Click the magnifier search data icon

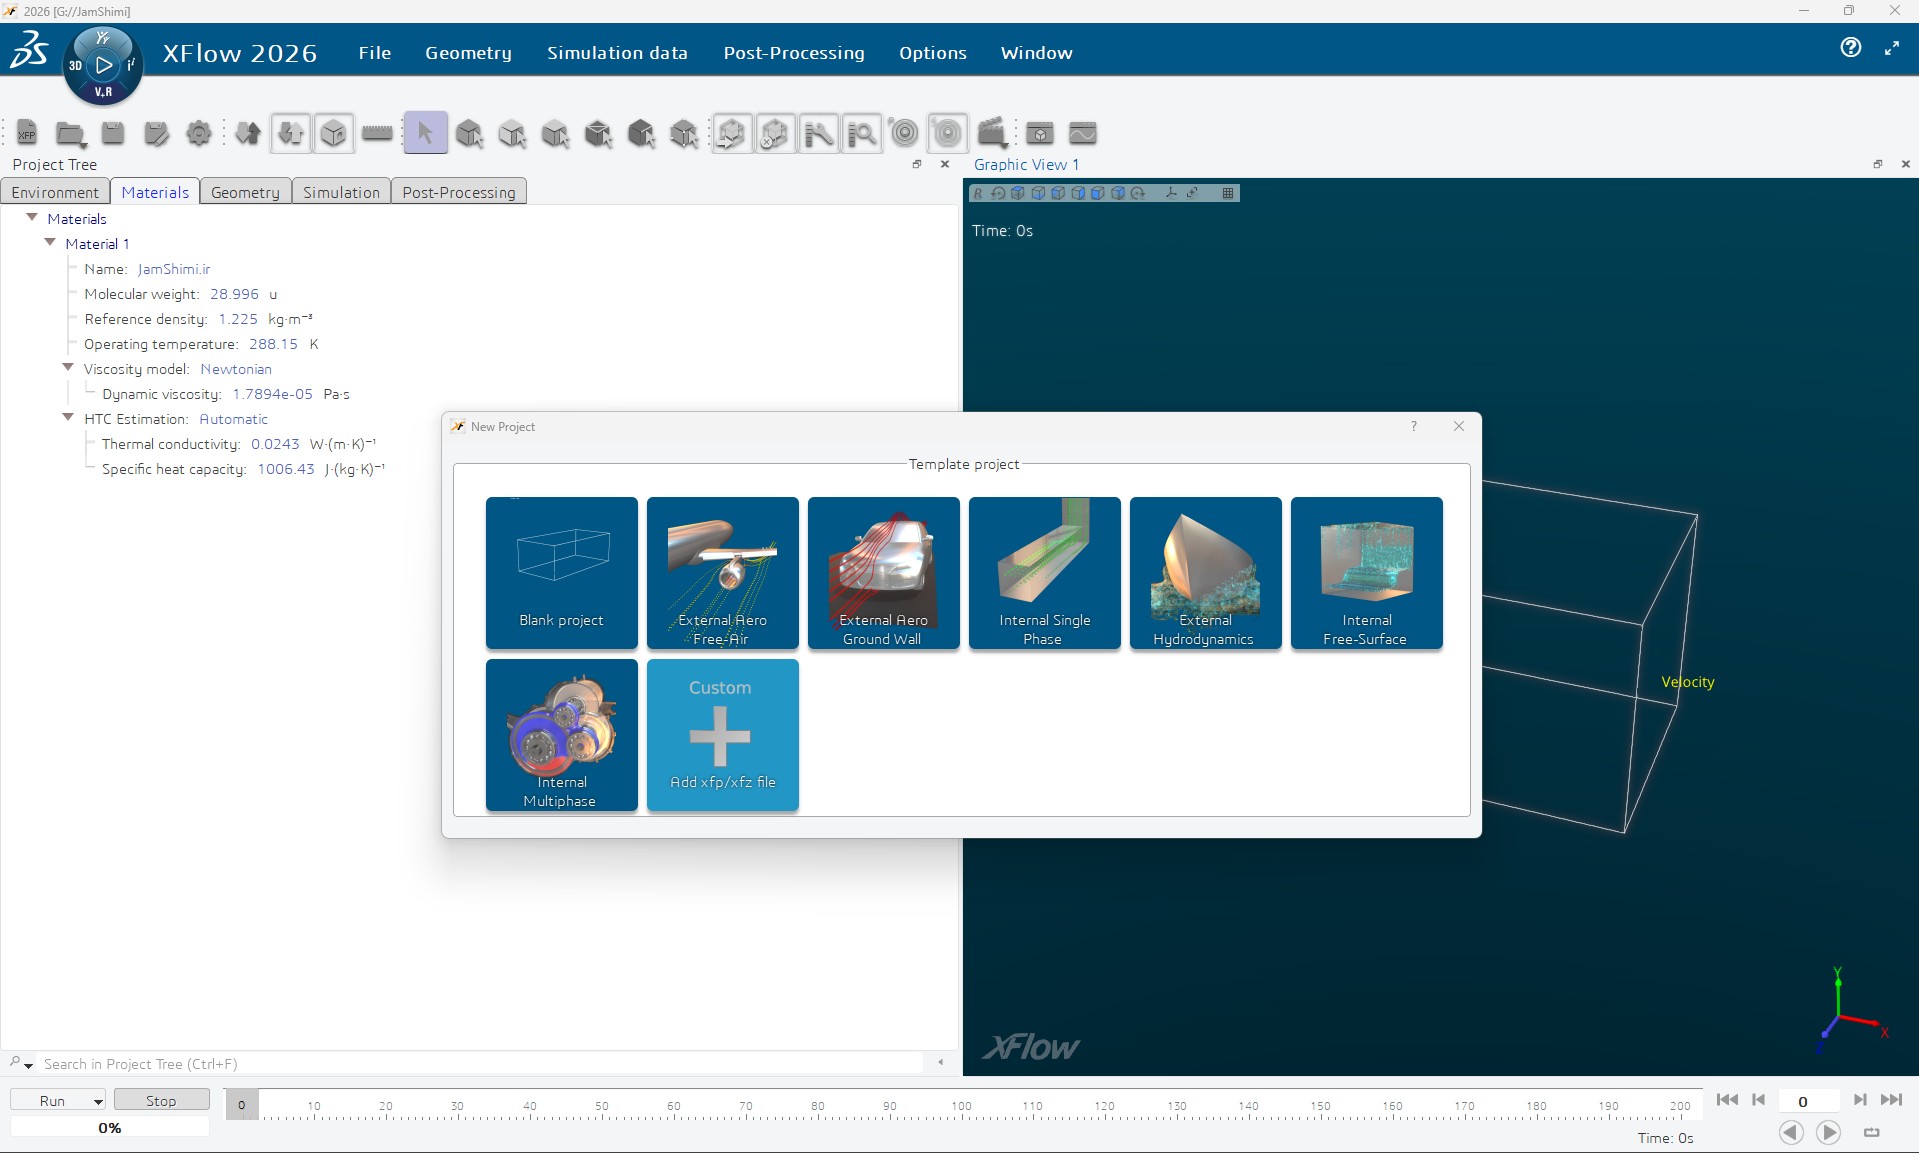click(861, 133)
